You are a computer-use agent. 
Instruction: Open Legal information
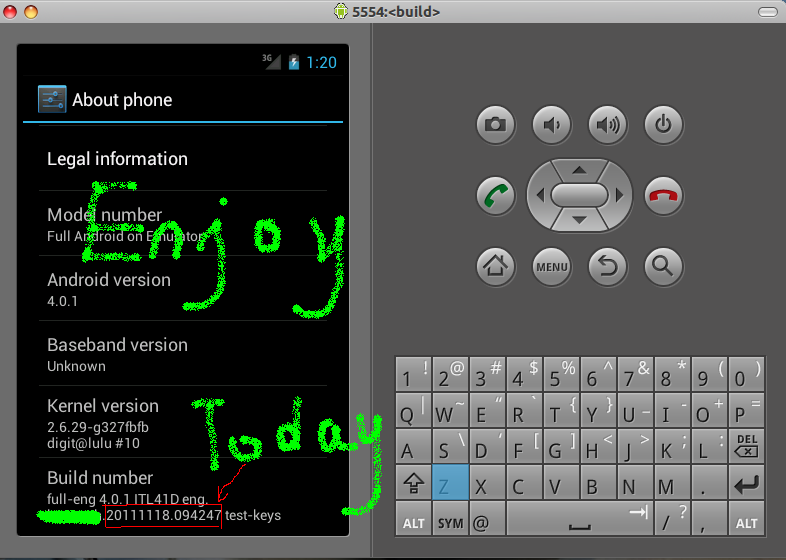coord(183,159)
